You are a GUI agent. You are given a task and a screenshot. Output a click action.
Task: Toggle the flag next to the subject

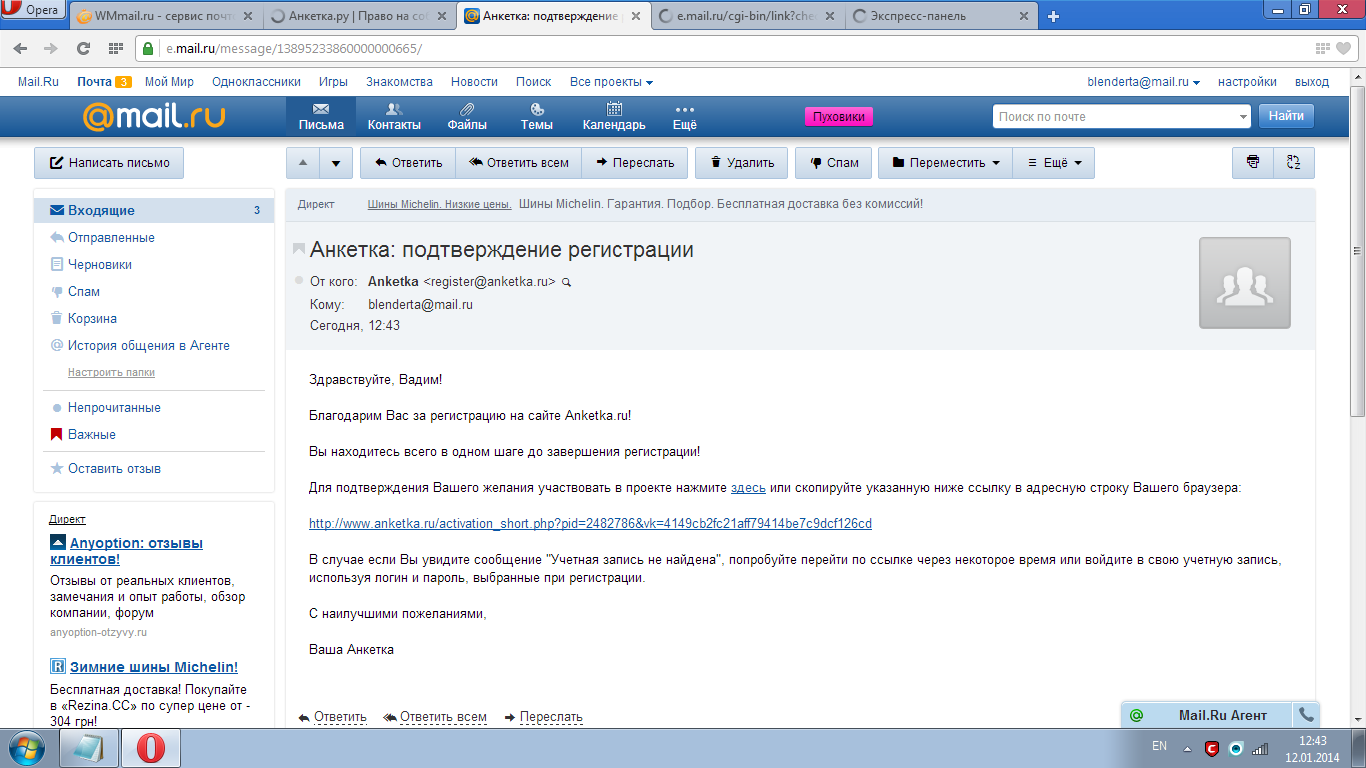(299, 249)
